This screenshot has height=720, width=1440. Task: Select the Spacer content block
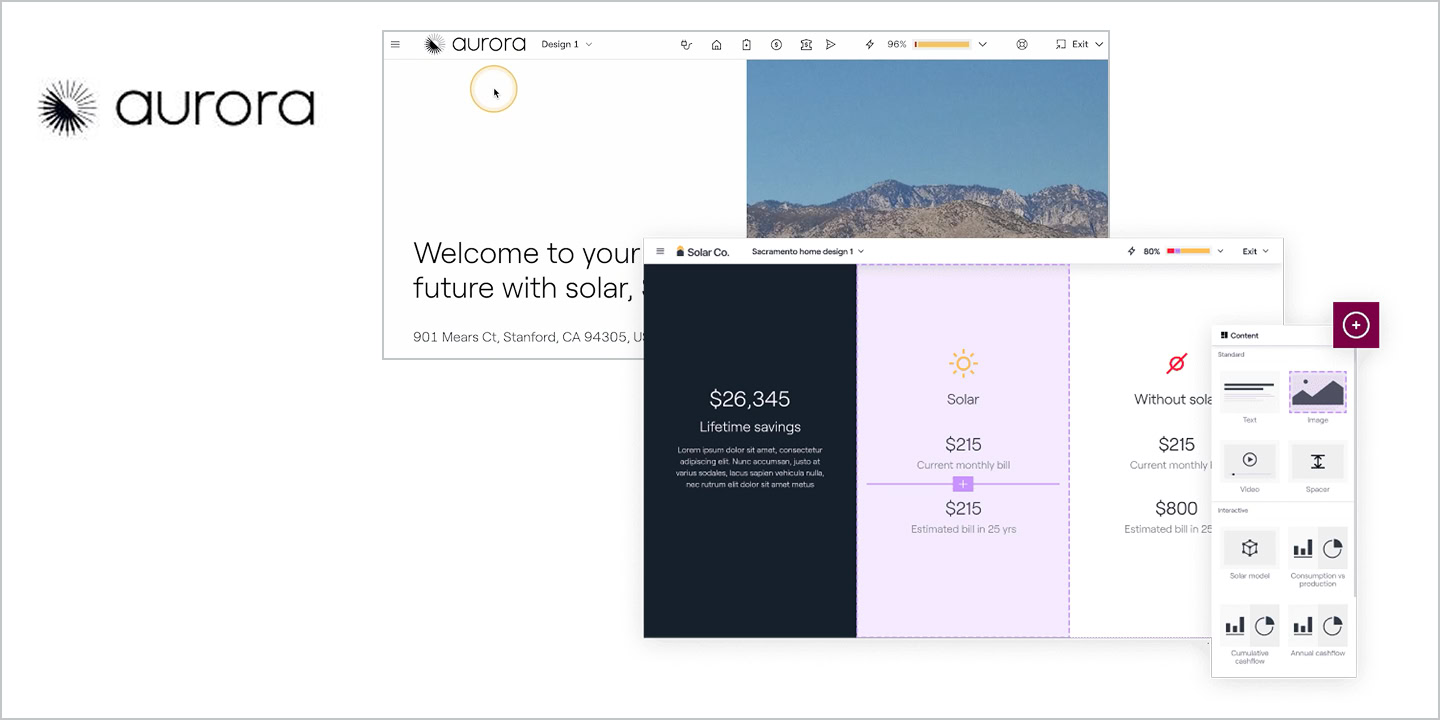click(1317, 461)
